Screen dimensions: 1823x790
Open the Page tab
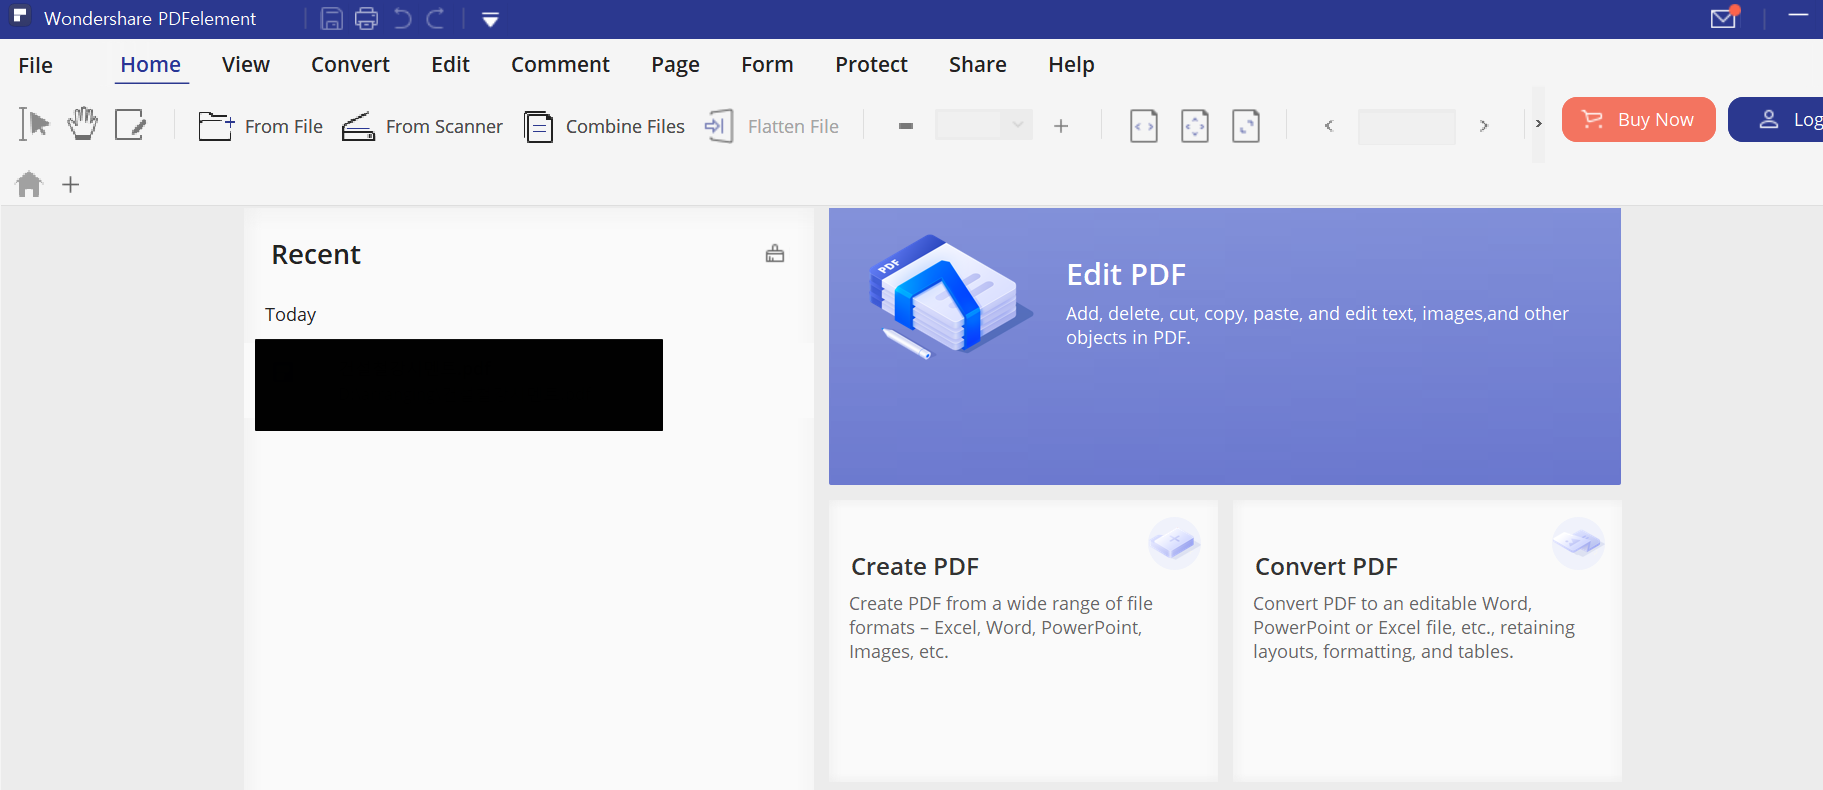675,65
